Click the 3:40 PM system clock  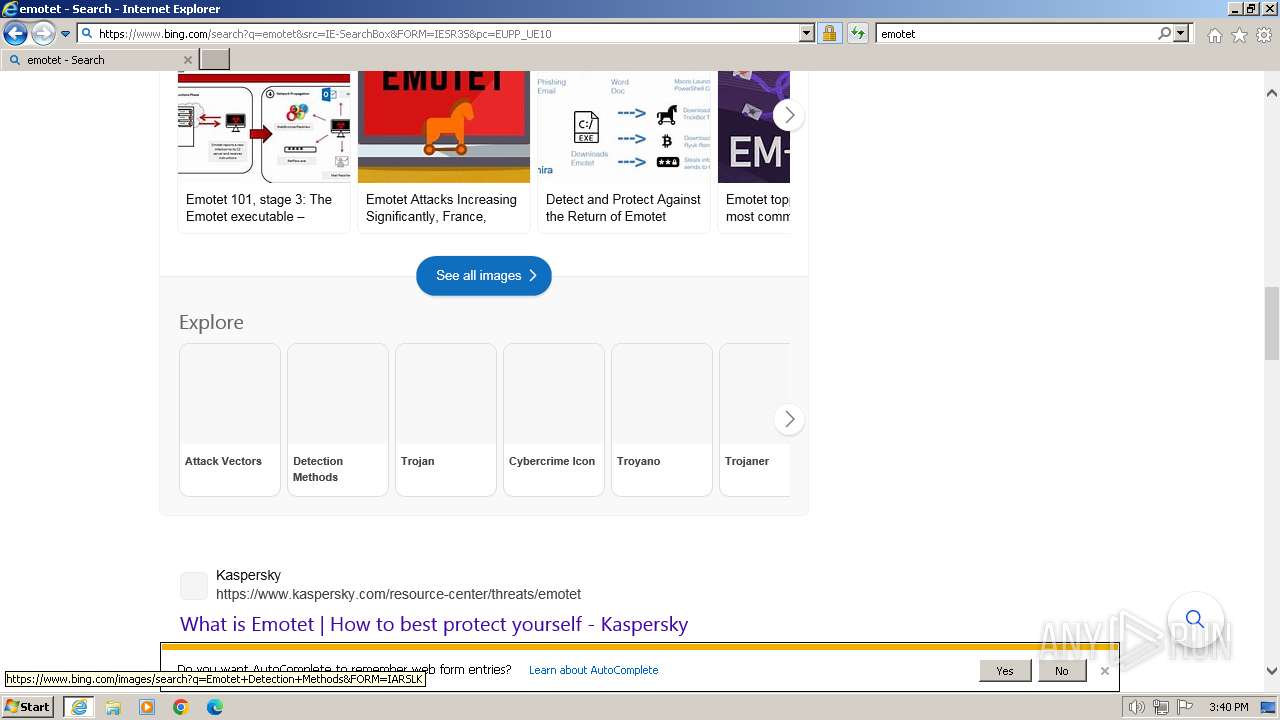click(x=1228, y=707)
